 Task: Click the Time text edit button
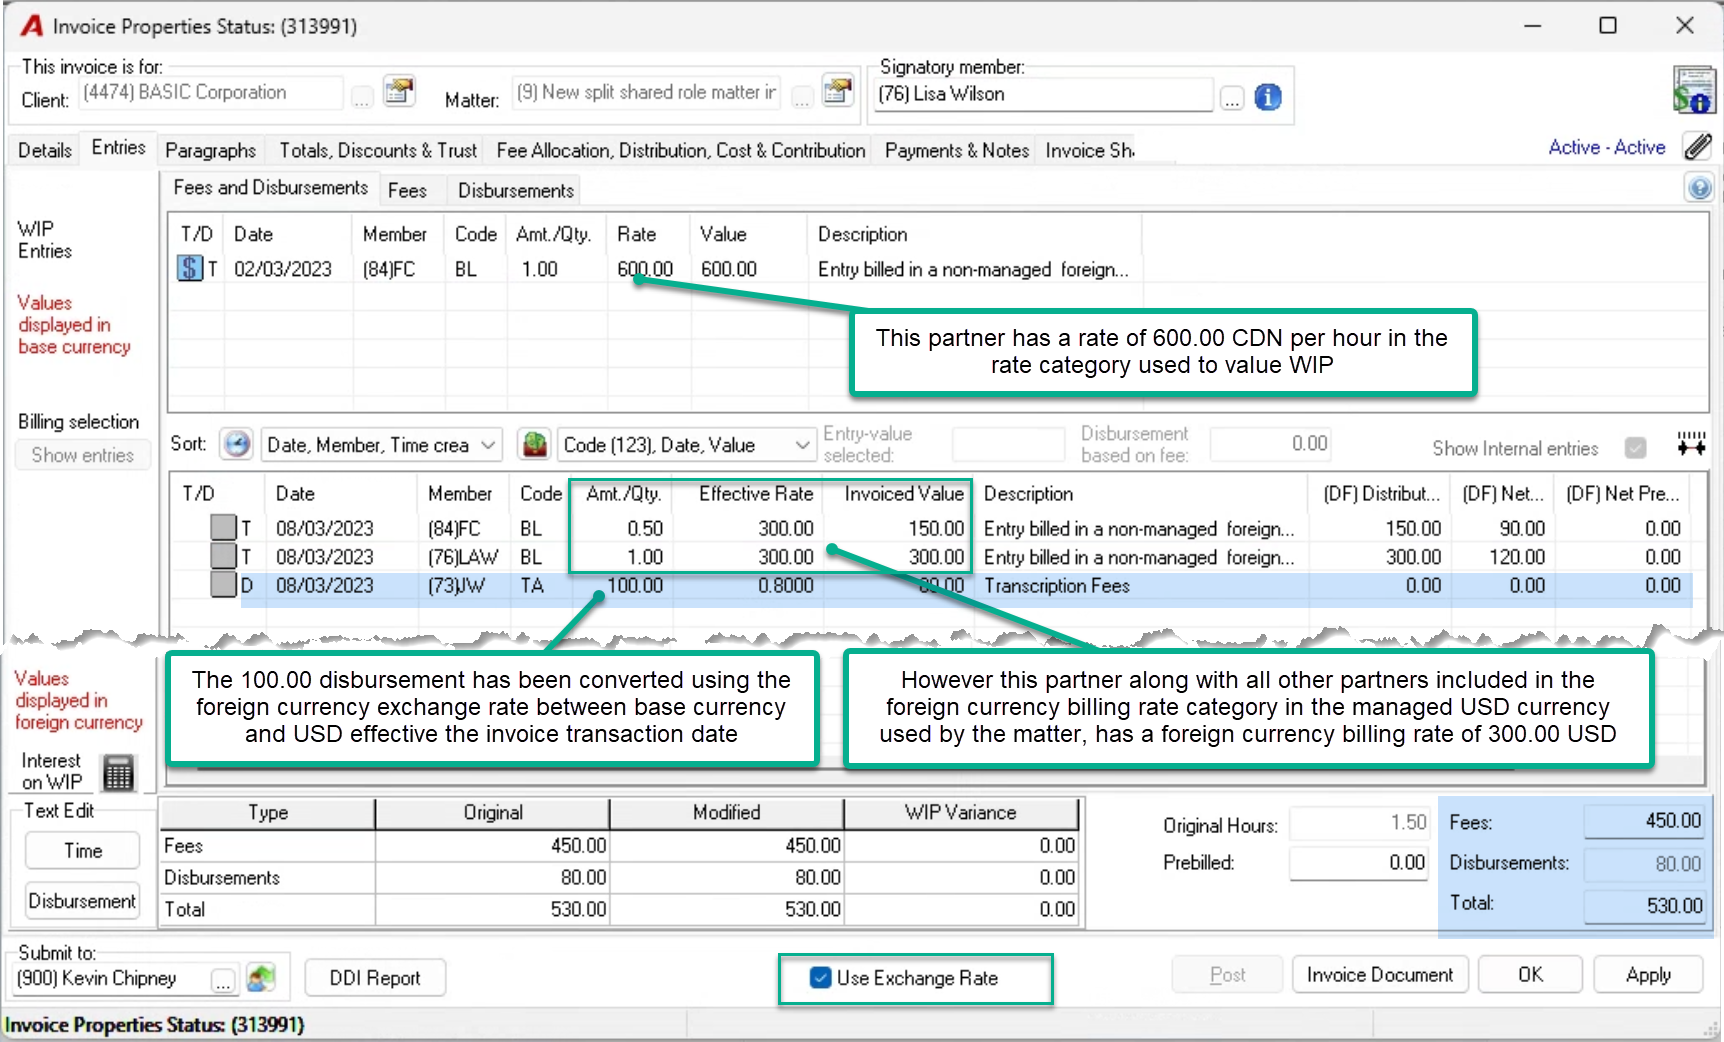(x=83, y=851)
